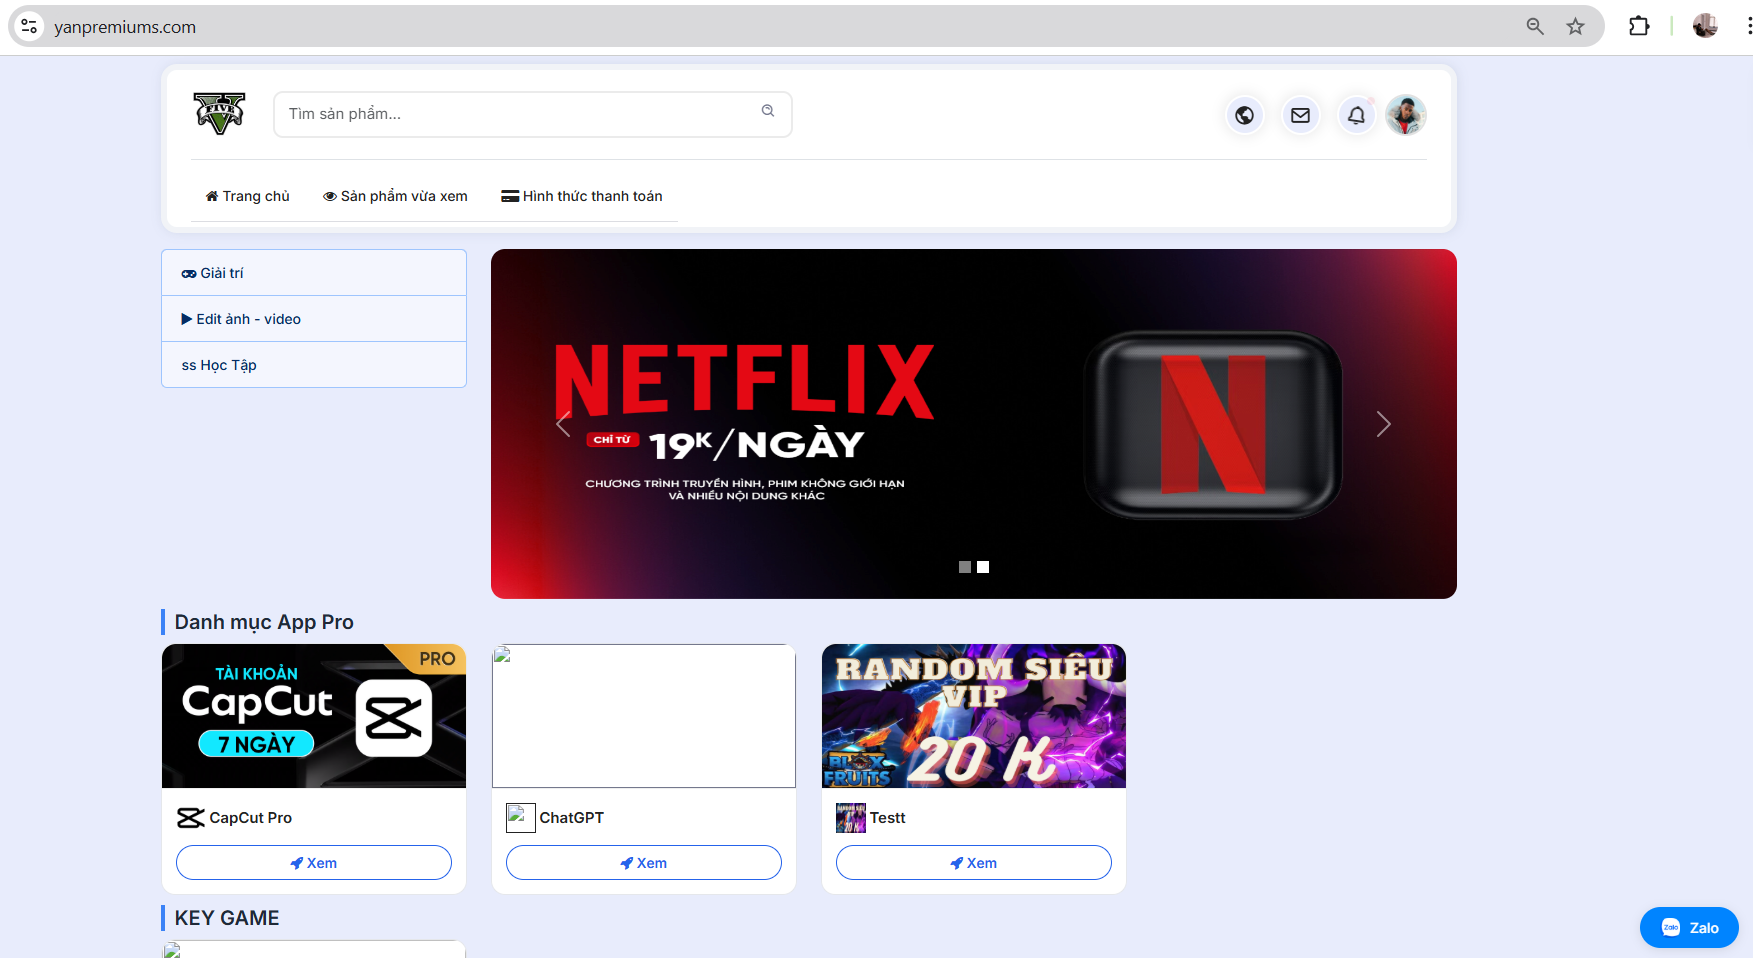This screenshot has height=958, width=1753.
Task: Go to previous banner slide arrow
Action: pyautogui.click(x=564, y=424)
